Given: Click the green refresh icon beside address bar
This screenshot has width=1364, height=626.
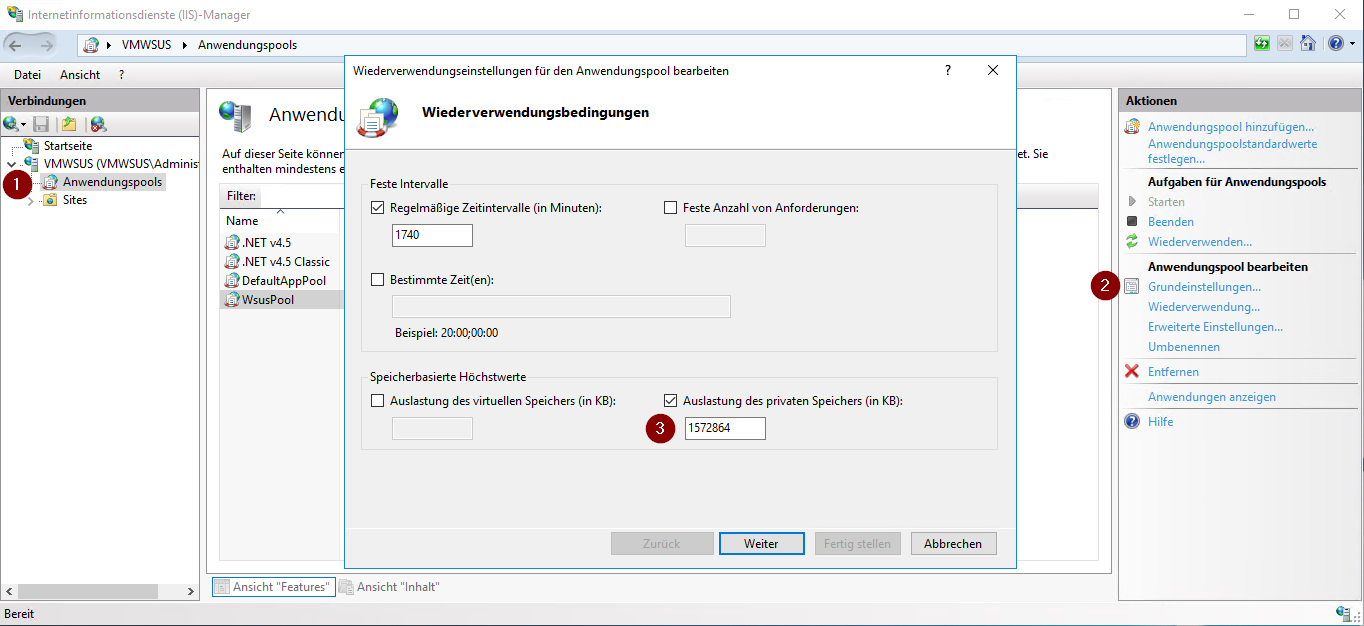Looking at the screenshot, I should 1262,44.
